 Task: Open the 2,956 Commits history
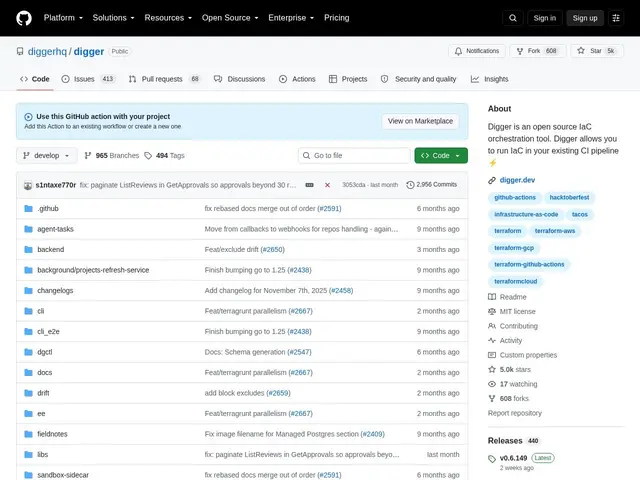coord(432,185)
